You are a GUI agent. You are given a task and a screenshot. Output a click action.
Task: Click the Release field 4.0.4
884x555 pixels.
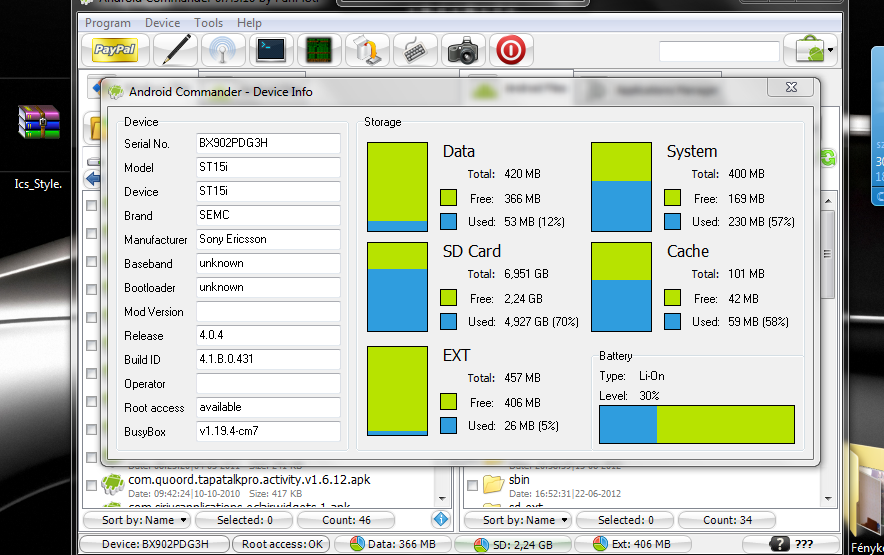pyautogui.click(x=268, y=335)
